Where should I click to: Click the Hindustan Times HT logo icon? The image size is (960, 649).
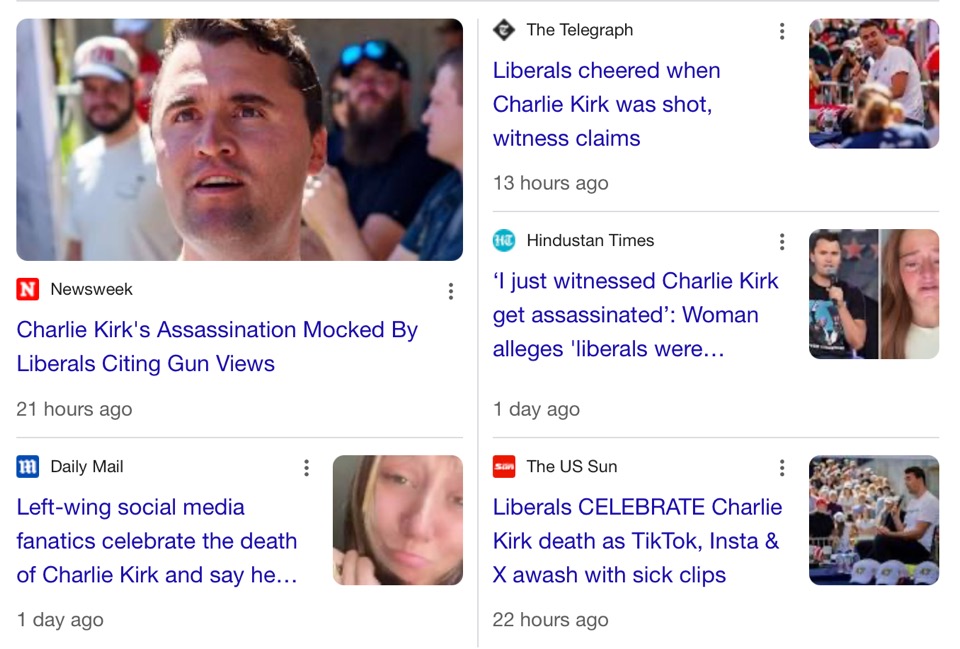[504, 241]
